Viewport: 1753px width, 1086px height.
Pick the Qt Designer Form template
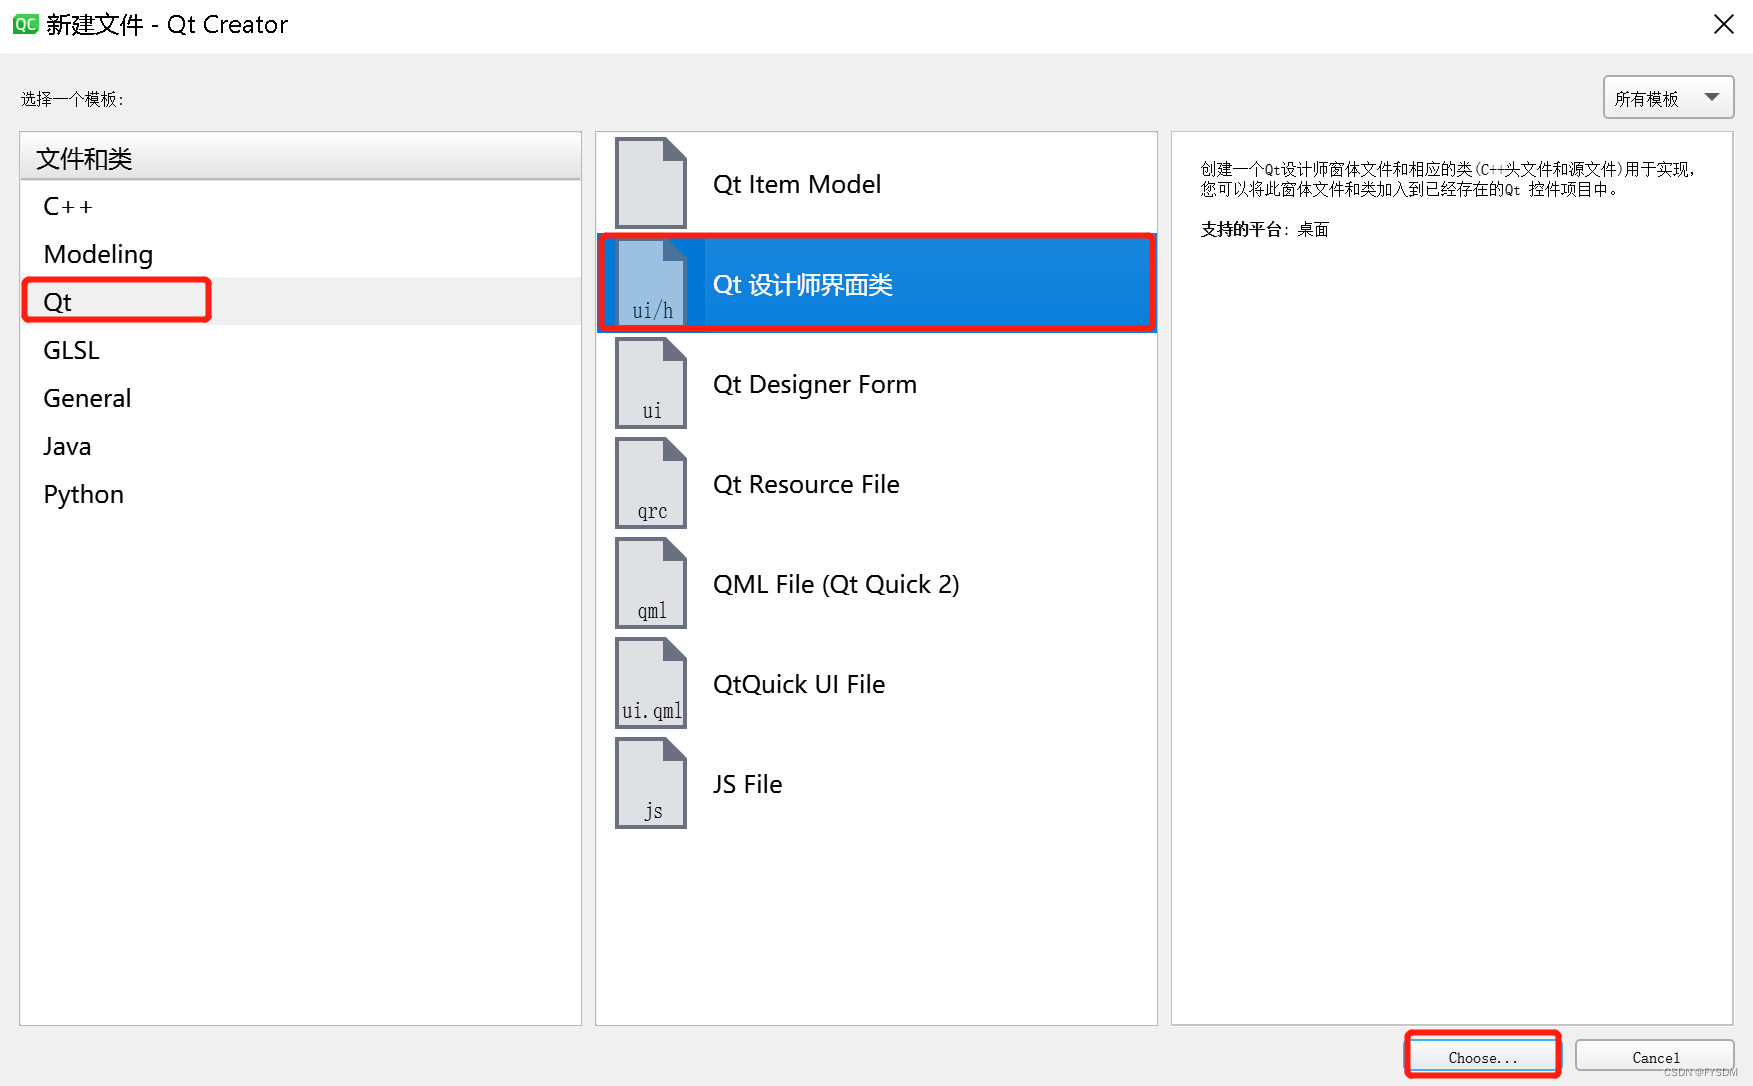coord(877,383)
